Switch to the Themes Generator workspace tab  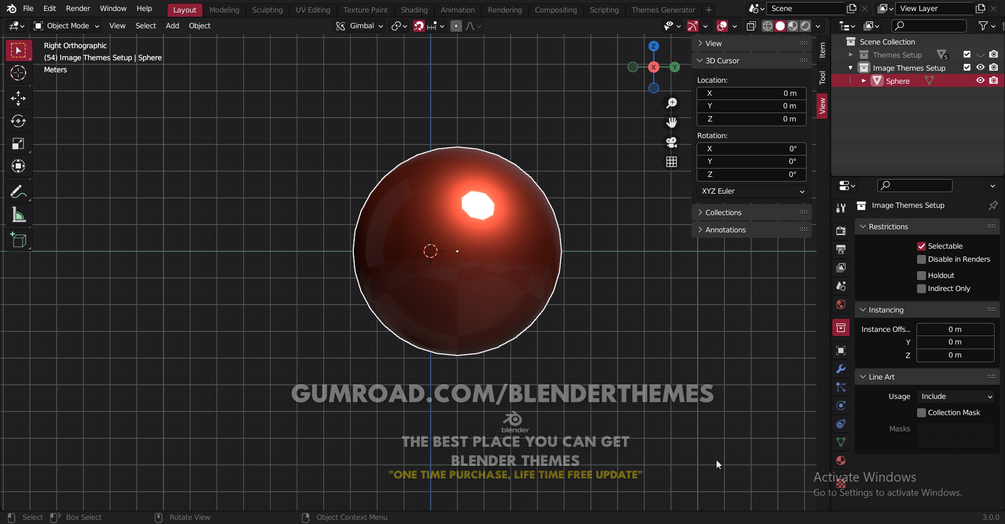click(663, 10)
